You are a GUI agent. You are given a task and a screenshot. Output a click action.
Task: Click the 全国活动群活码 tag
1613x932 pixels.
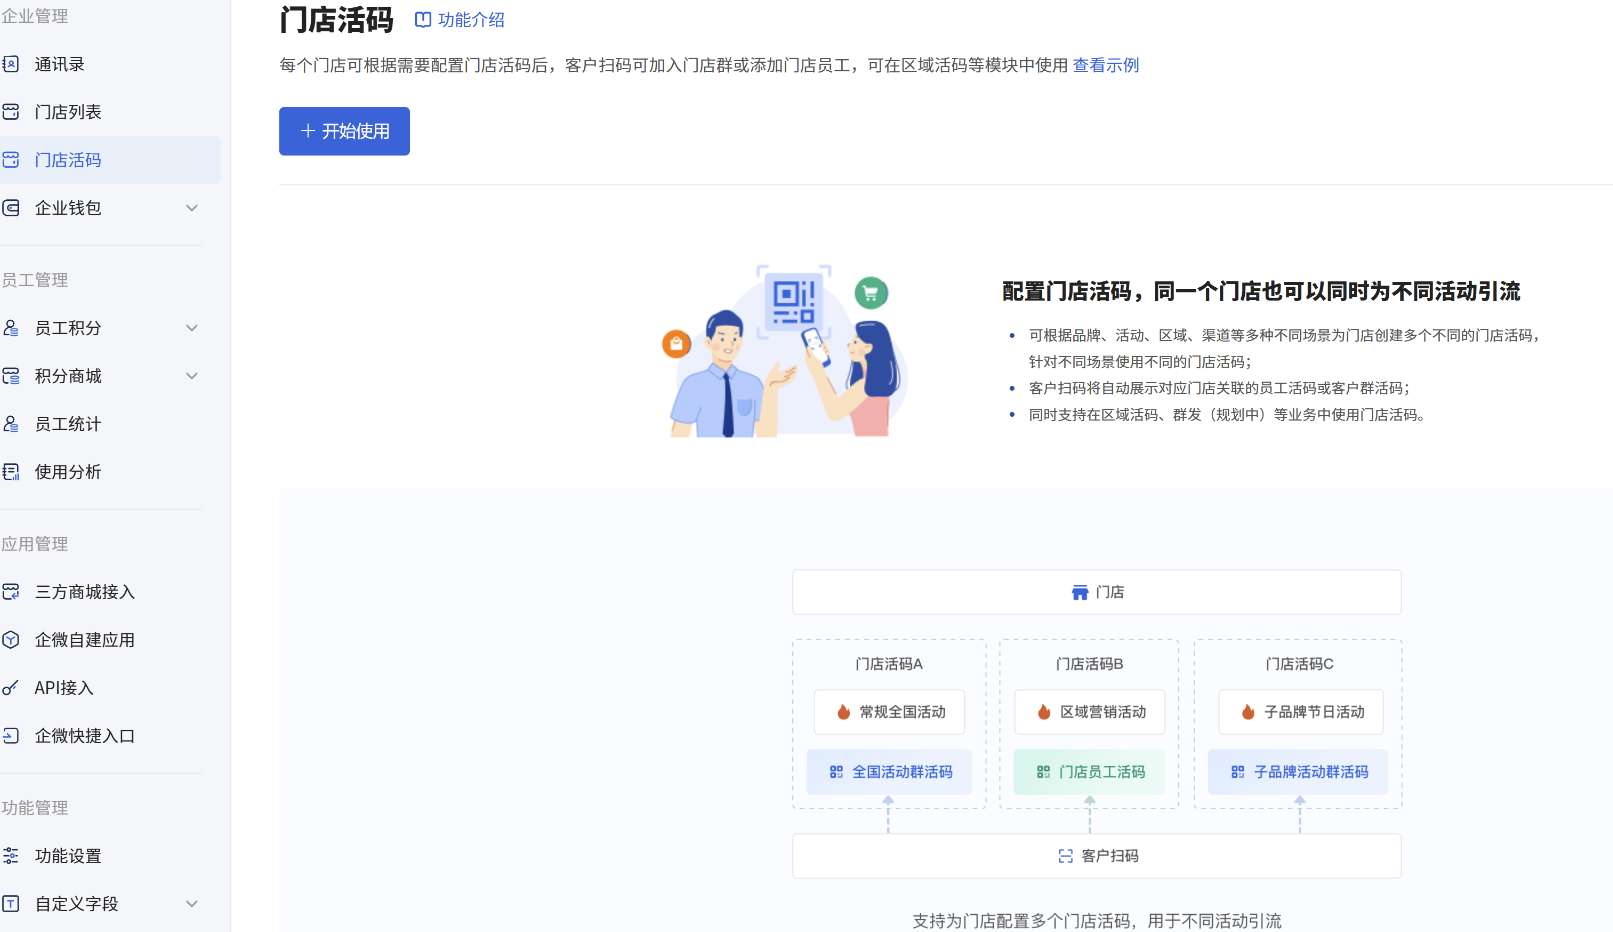(x=889, y=772)
